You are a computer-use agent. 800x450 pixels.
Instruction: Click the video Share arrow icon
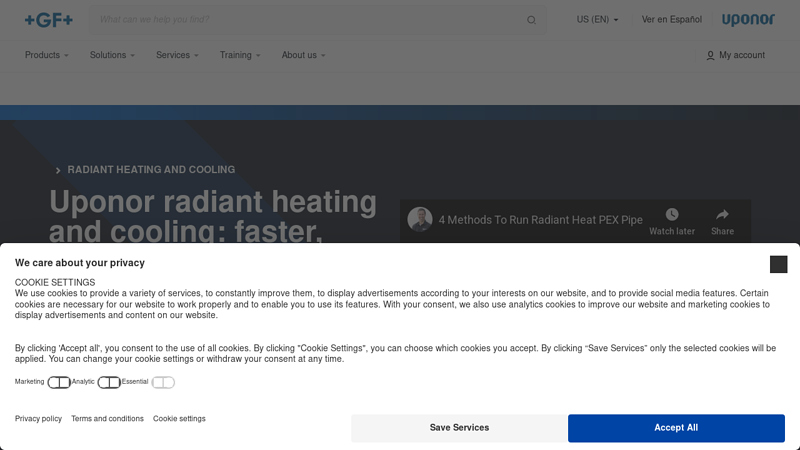(x=722, y=214)
